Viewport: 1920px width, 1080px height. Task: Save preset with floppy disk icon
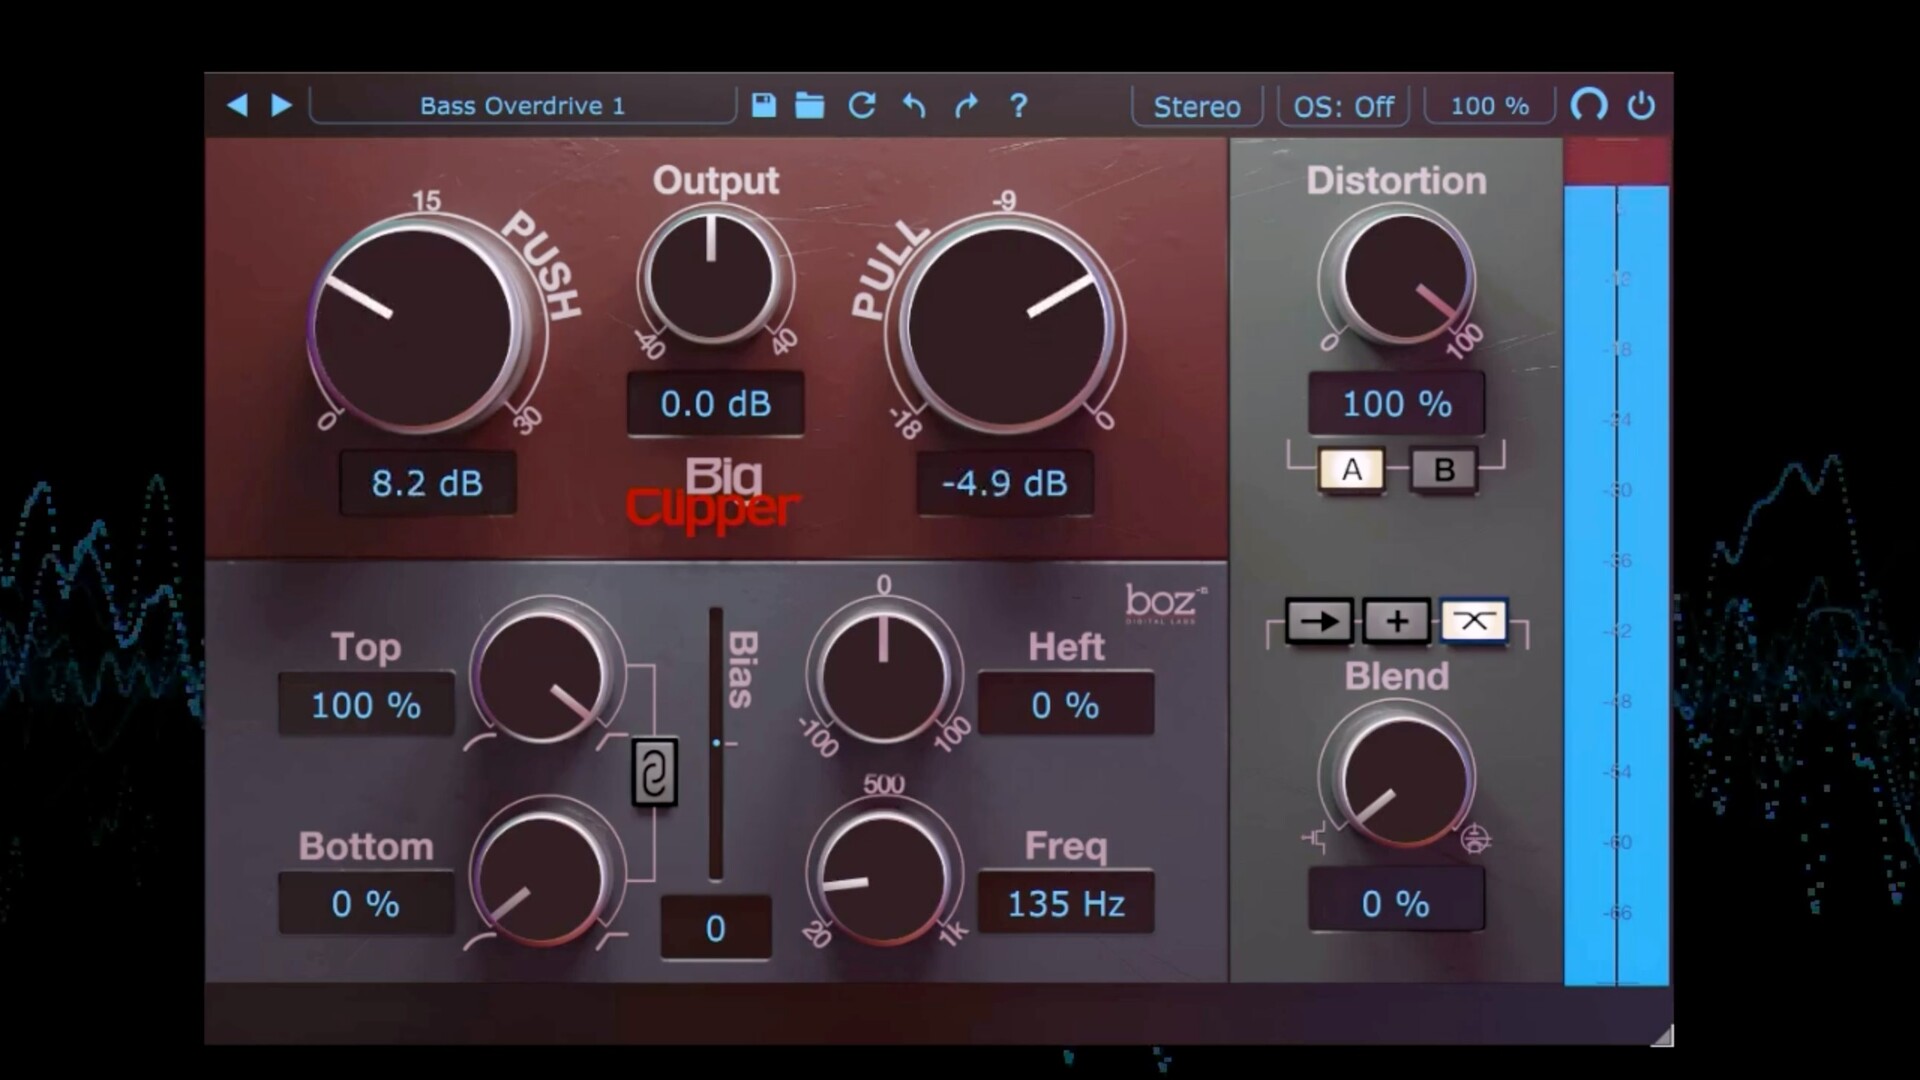(764, 105)
